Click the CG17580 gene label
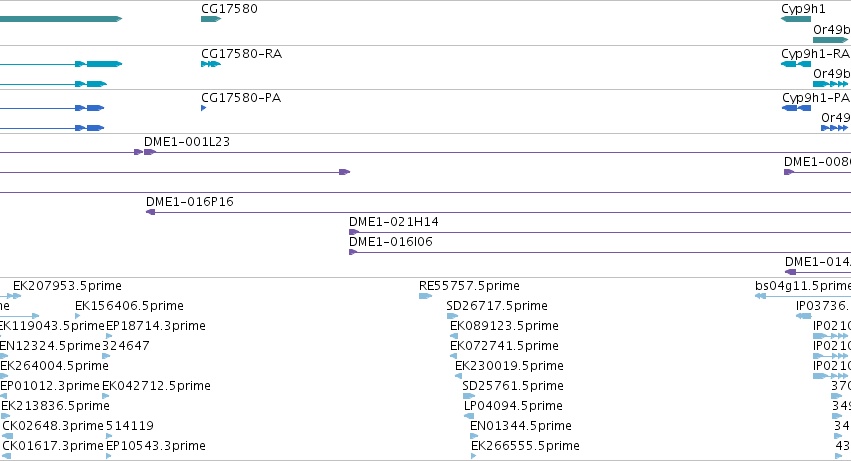The width and height of the screenshot is (851, 461). (229, 9)
